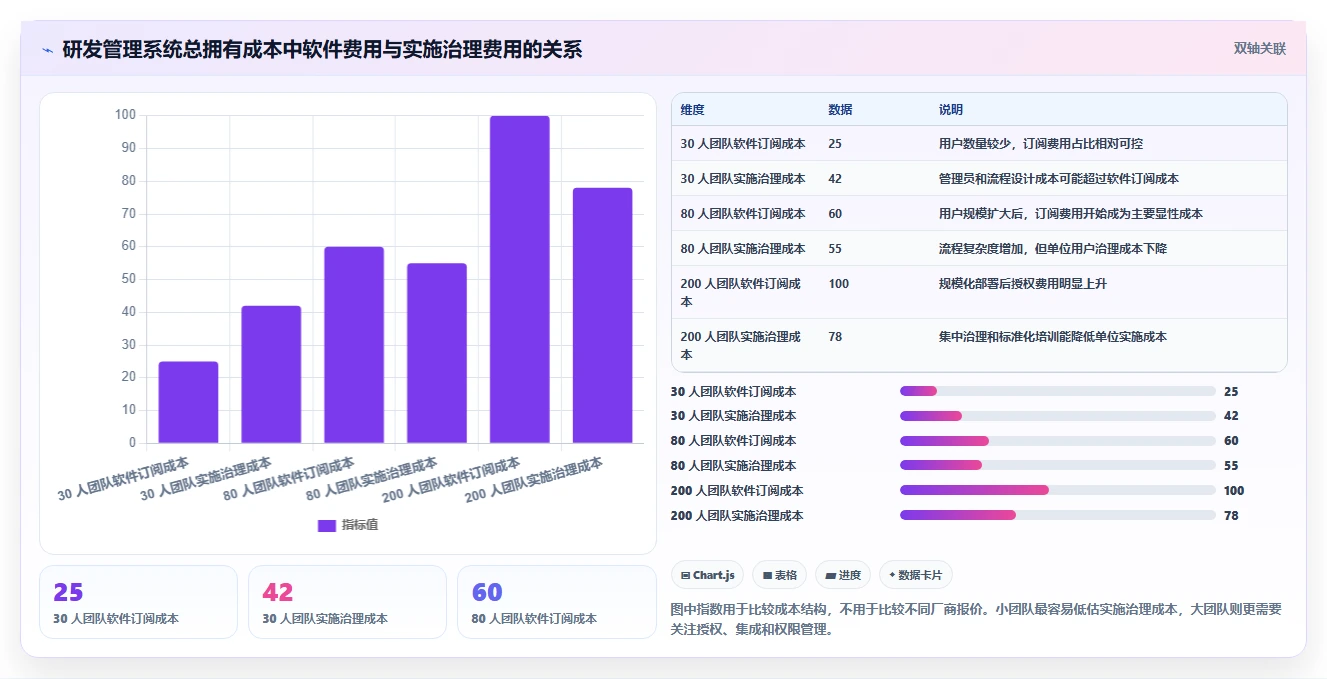This screenshot has width=1327, height=679.
Task: Click the progress bar showing value 25
Action: pos(1058,391)
